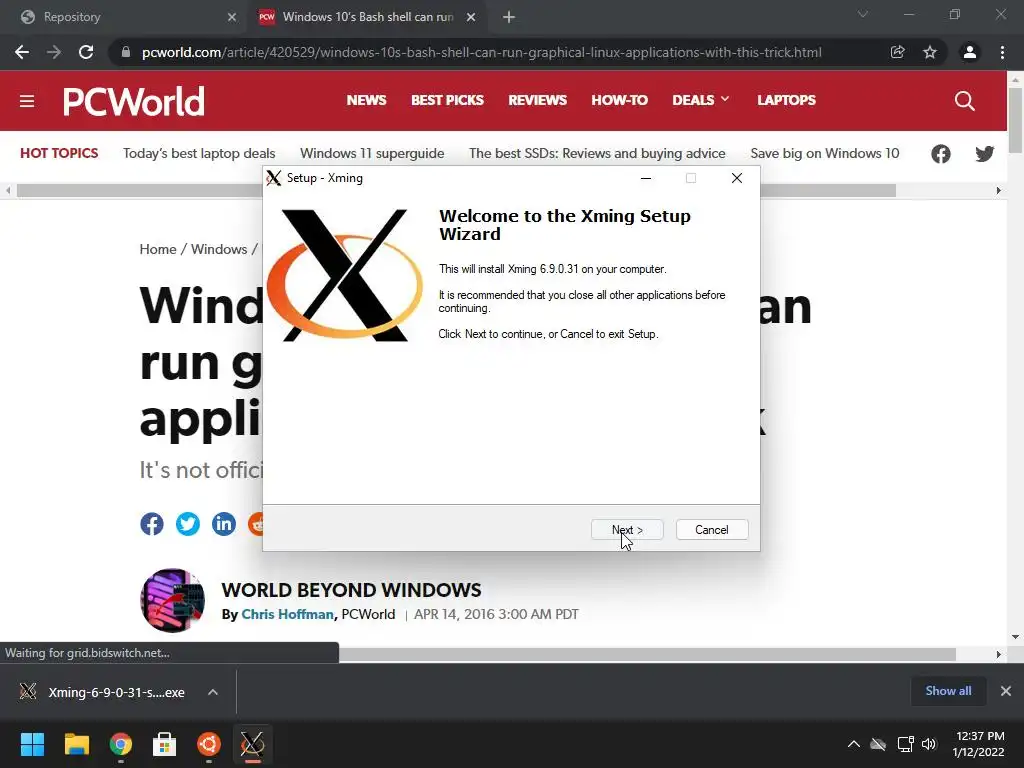This screenshot has height=768, width=1024.
Task: Show hidden system tray icons
Action: pos(854,744)
